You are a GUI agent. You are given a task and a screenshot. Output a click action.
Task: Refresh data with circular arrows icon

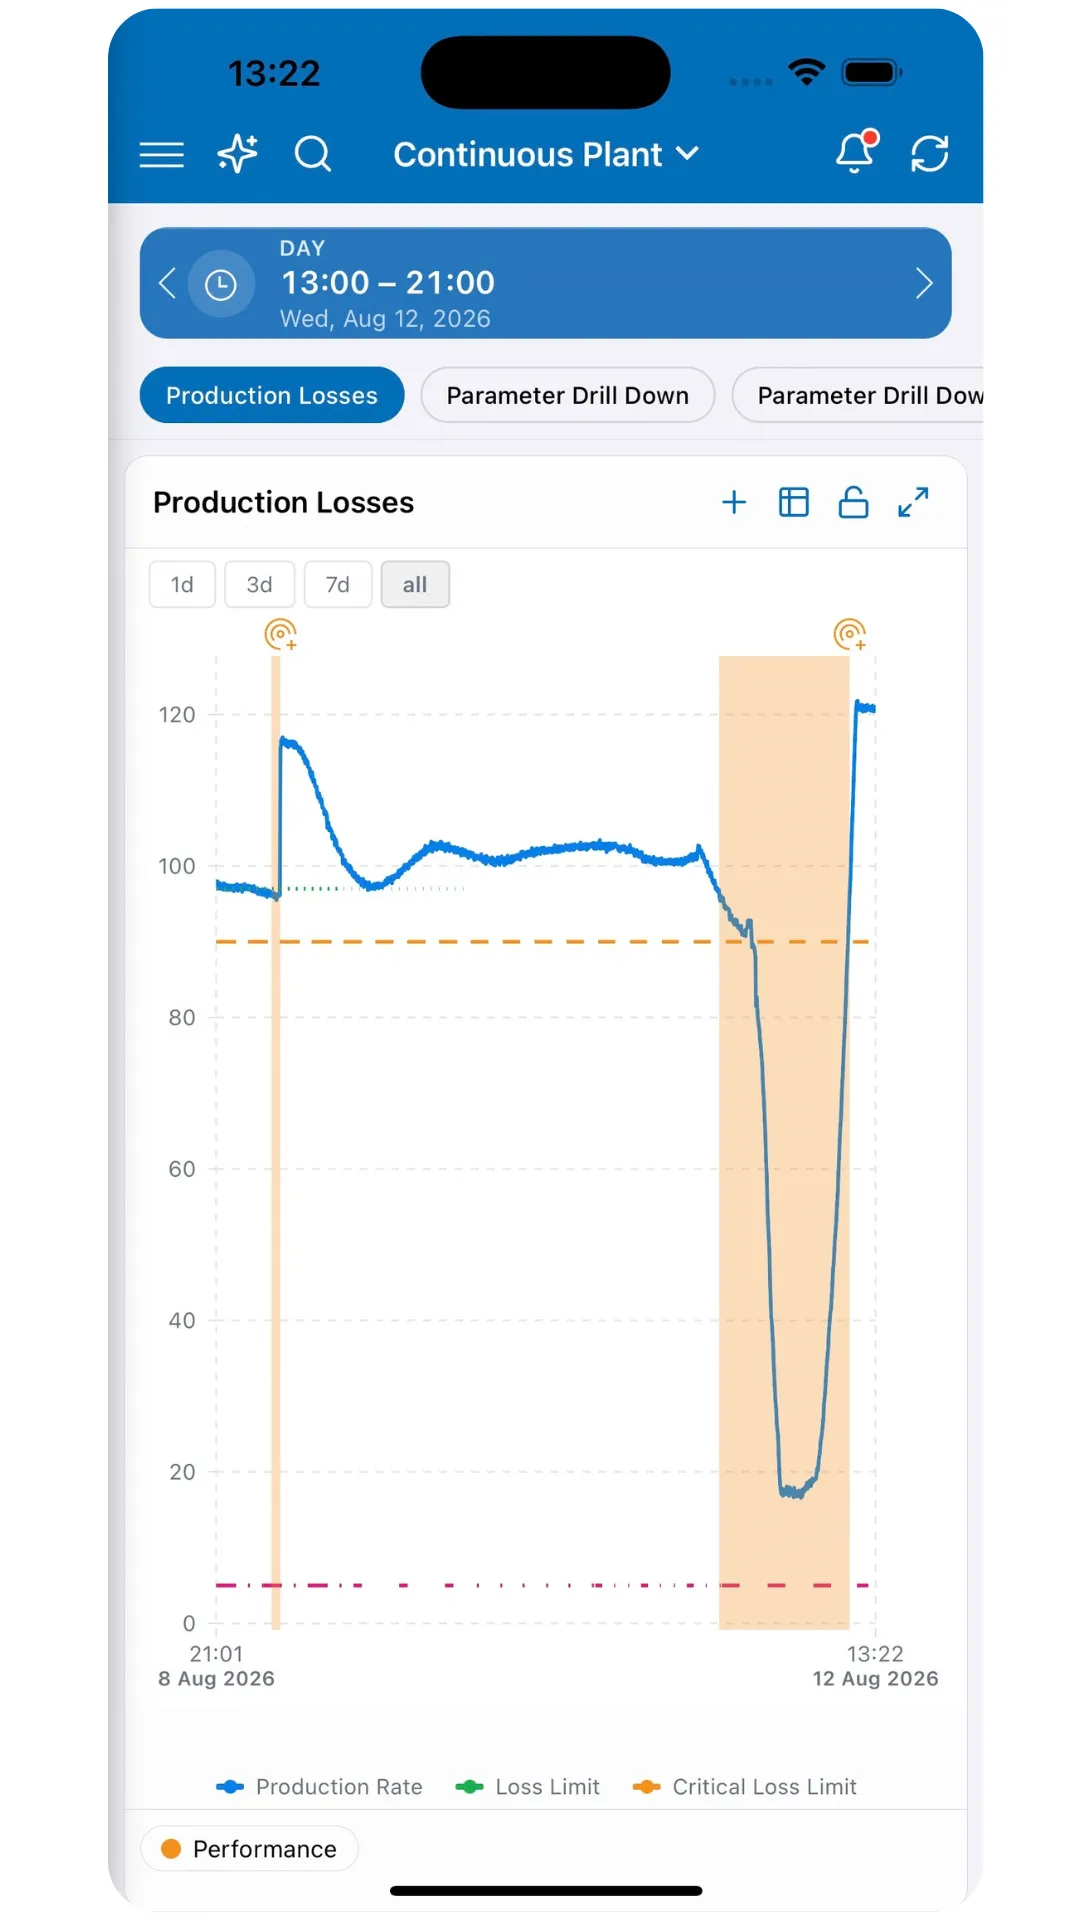tap(930, 154)
